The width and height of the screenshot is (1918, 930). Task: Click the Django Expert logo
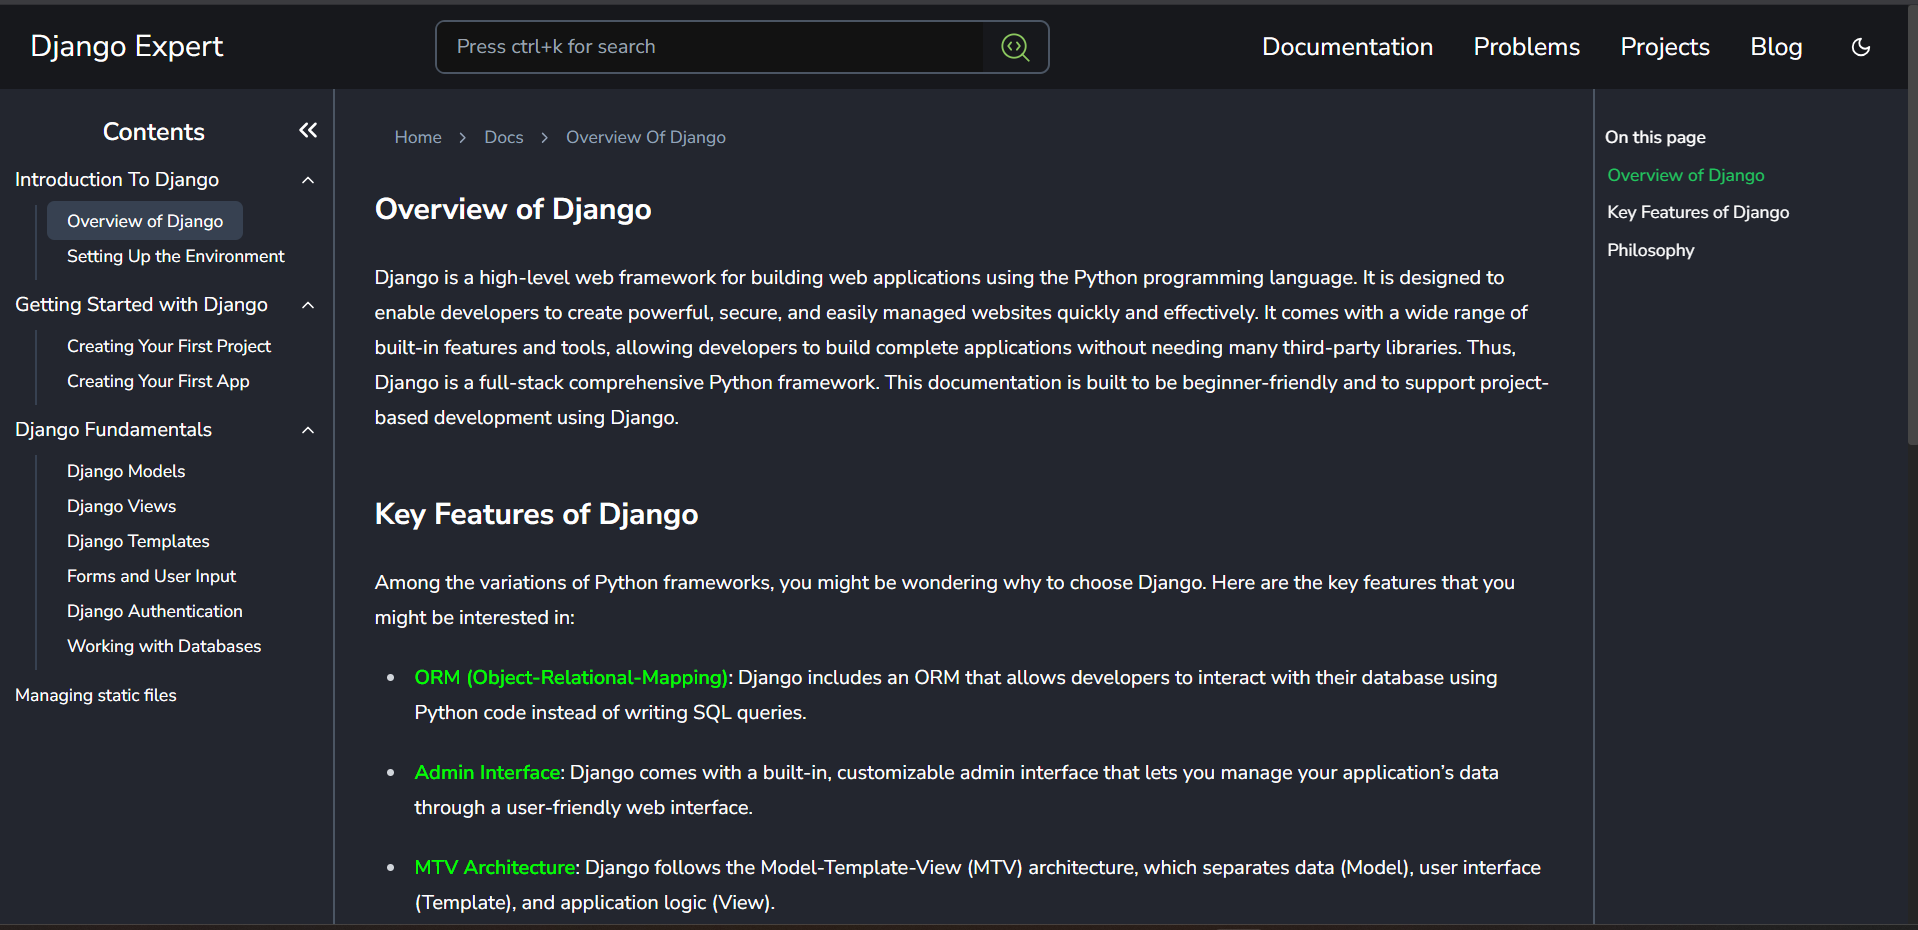[126, 46]
